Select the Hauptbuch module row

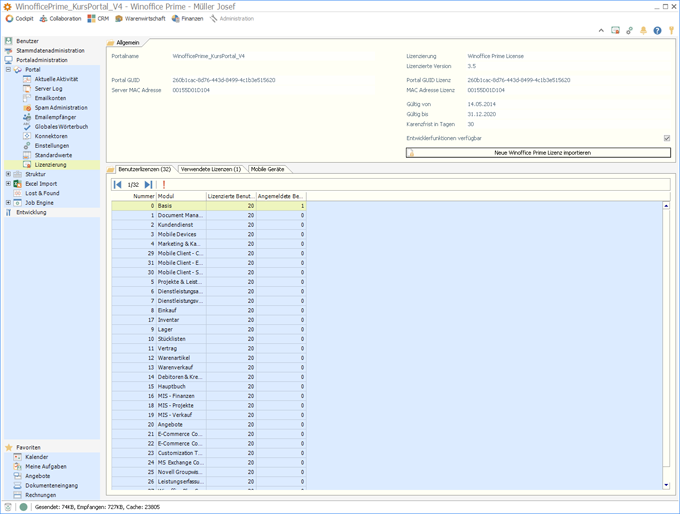click(x=209, y=386)
